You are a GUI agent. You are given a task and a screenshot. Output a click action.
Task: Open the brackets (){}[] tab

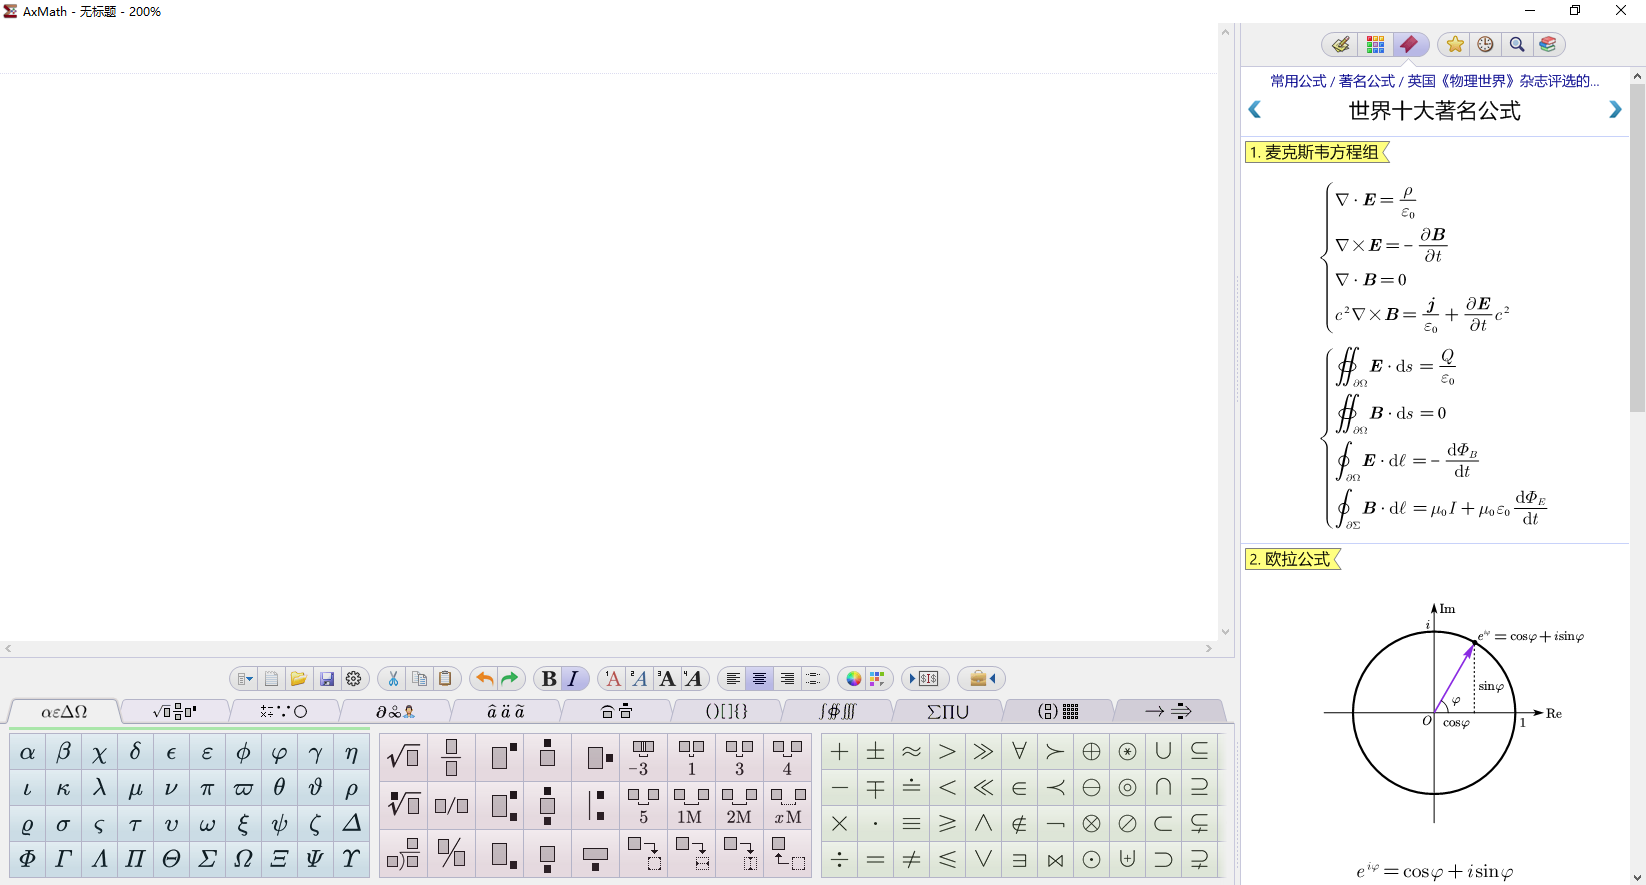point(727,712)
